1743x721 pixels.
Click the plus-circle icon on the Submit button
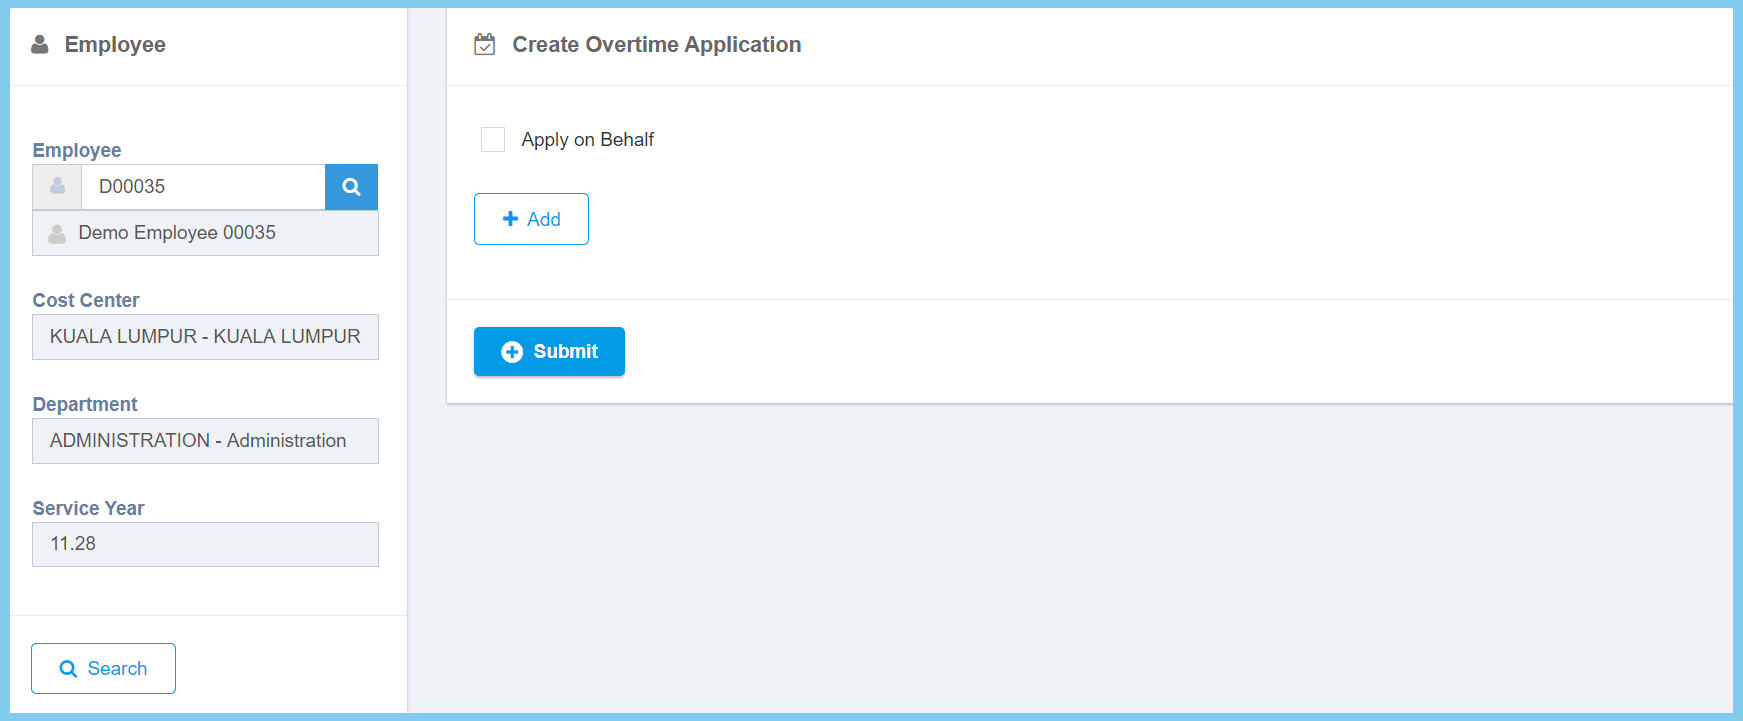512,352
